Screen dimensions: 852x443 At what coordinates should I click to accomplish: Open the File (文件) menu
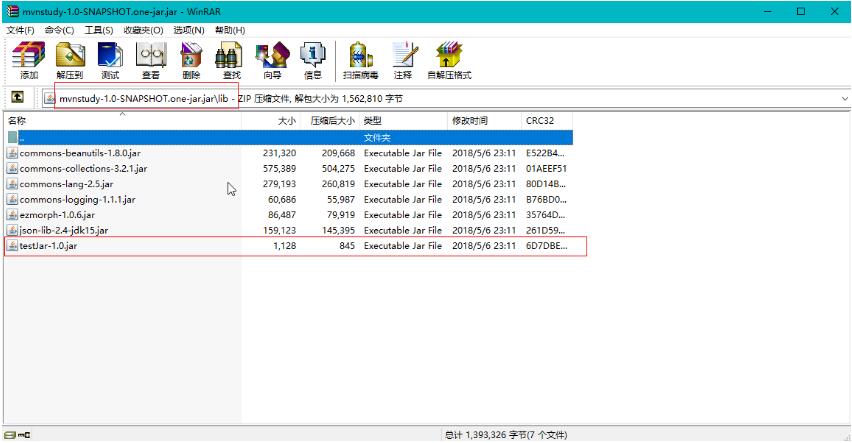(20, 30)
